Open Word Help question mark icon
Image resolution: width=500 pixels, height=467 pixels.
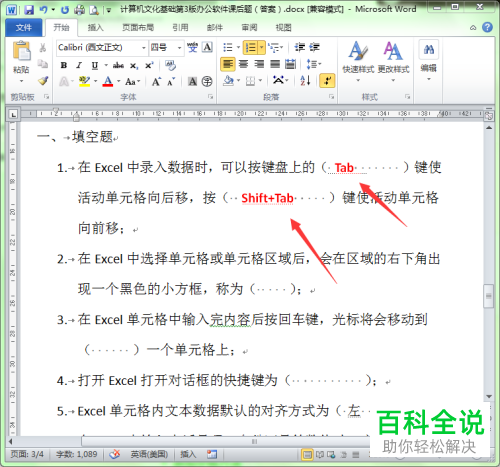point(487,27)
